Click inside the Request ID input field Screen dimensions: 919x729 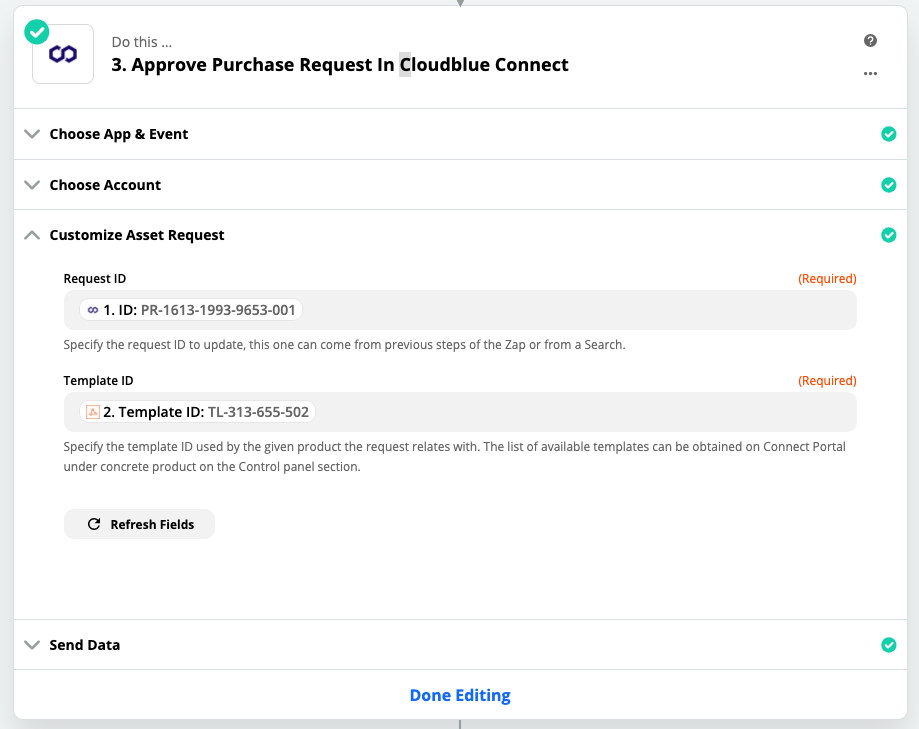[x=460, y=310]
